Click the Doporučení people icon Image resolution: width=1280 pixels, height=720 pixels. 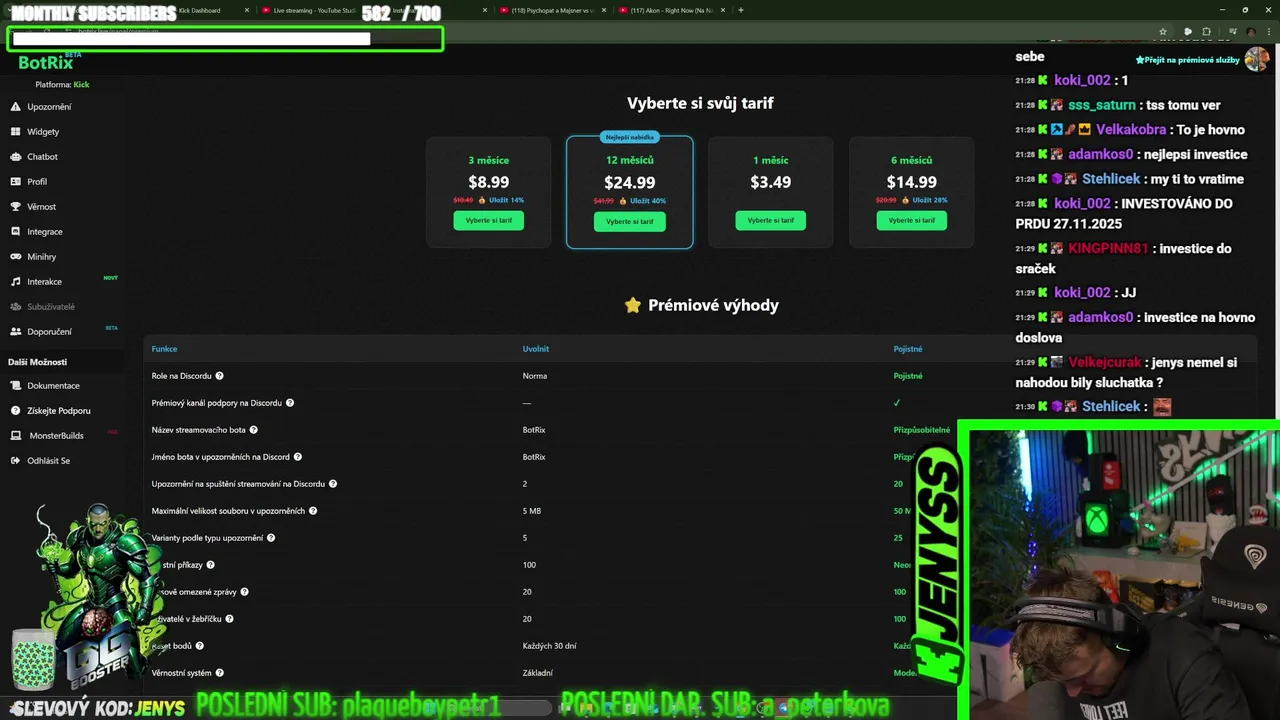click(x=15, y=331)
